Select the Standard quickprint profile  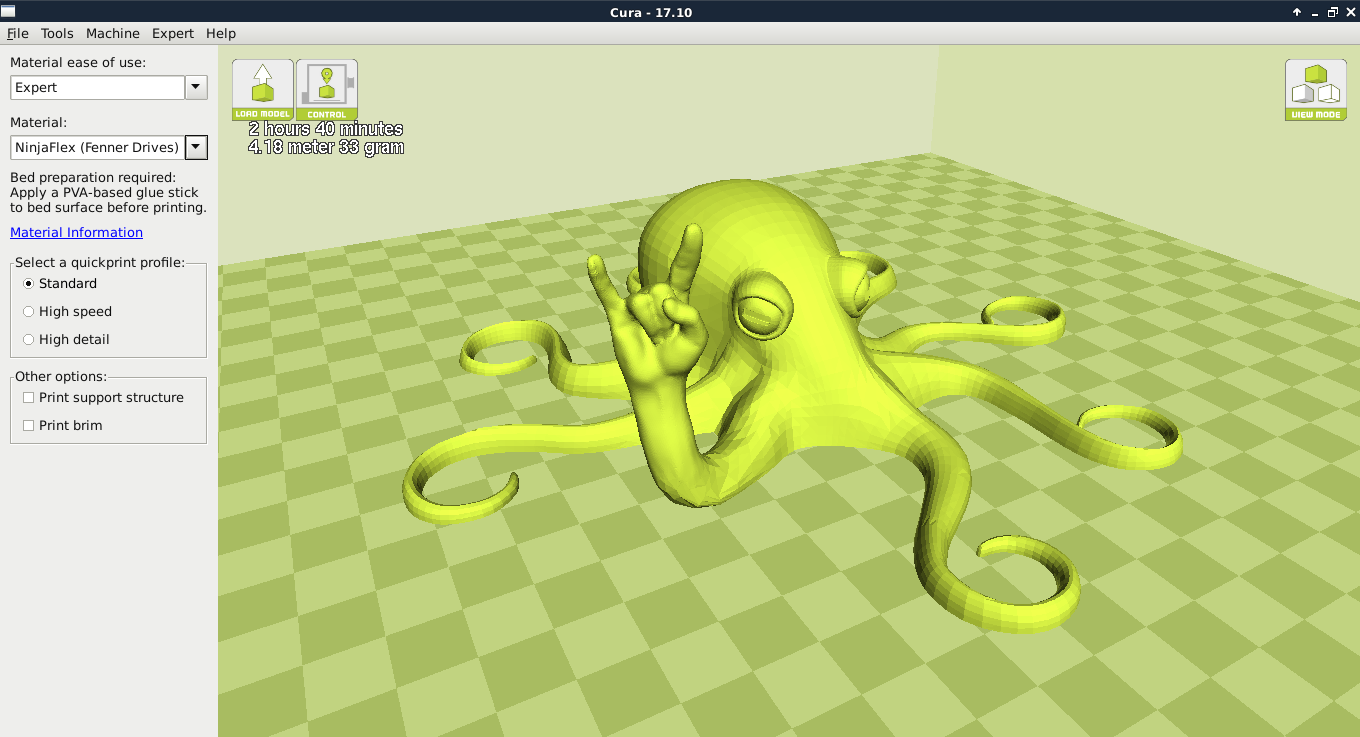tap(29, 284)
